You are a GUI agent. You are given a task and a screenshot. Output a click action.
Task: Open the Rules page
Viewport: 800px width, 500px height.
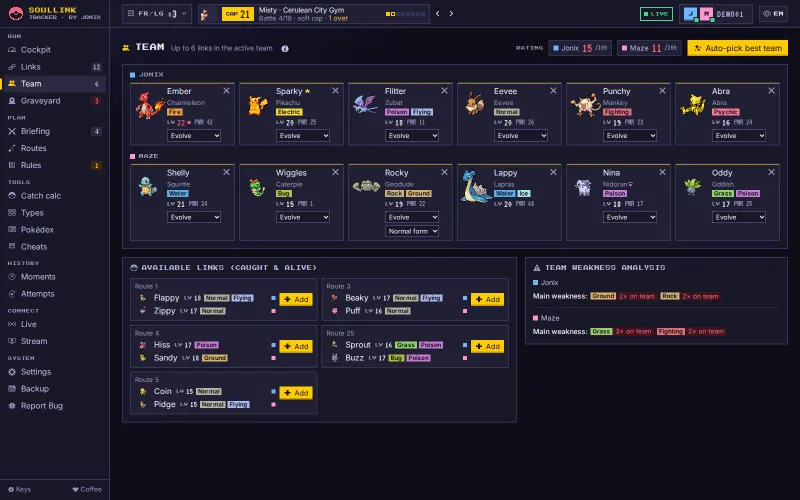tap(53, 165)
